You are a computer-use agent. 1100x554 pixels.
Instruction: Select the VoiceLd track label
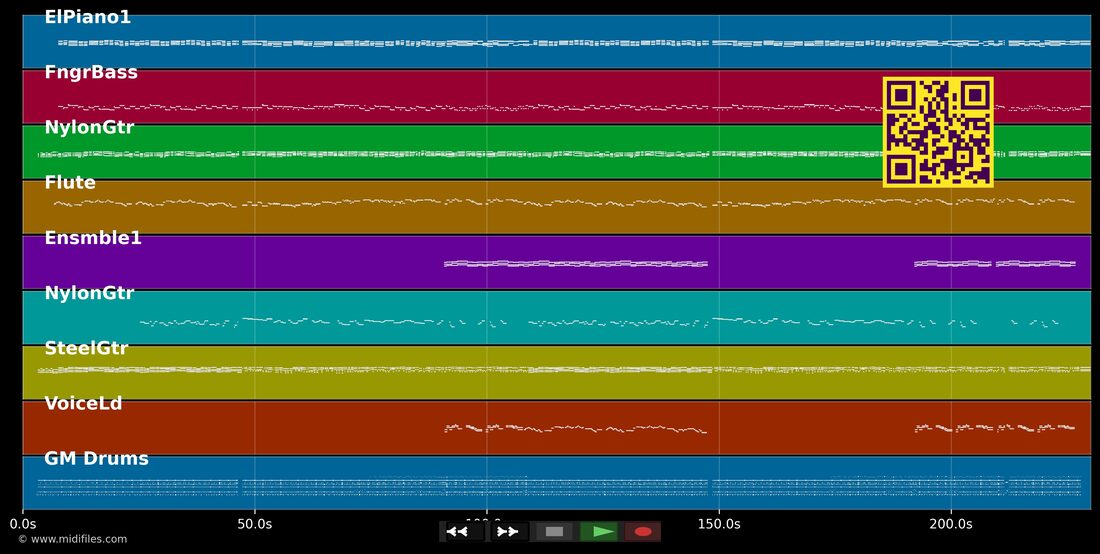coord(83,403)
